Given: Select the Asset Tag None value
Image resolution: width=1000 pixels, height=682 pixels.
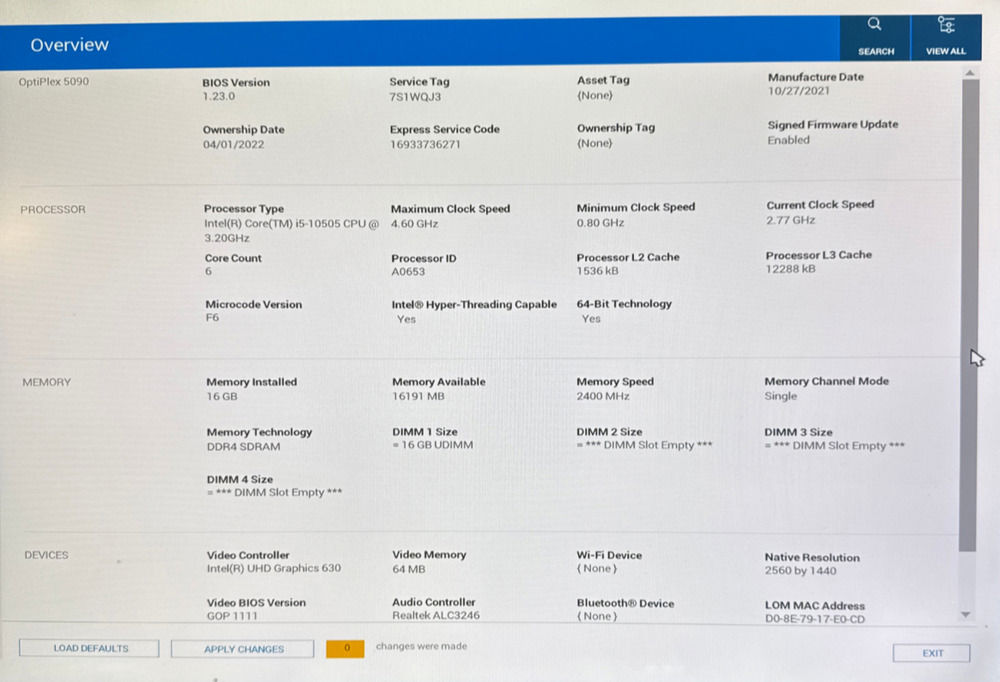Looking at the screenshot, I should click(594, 95).
